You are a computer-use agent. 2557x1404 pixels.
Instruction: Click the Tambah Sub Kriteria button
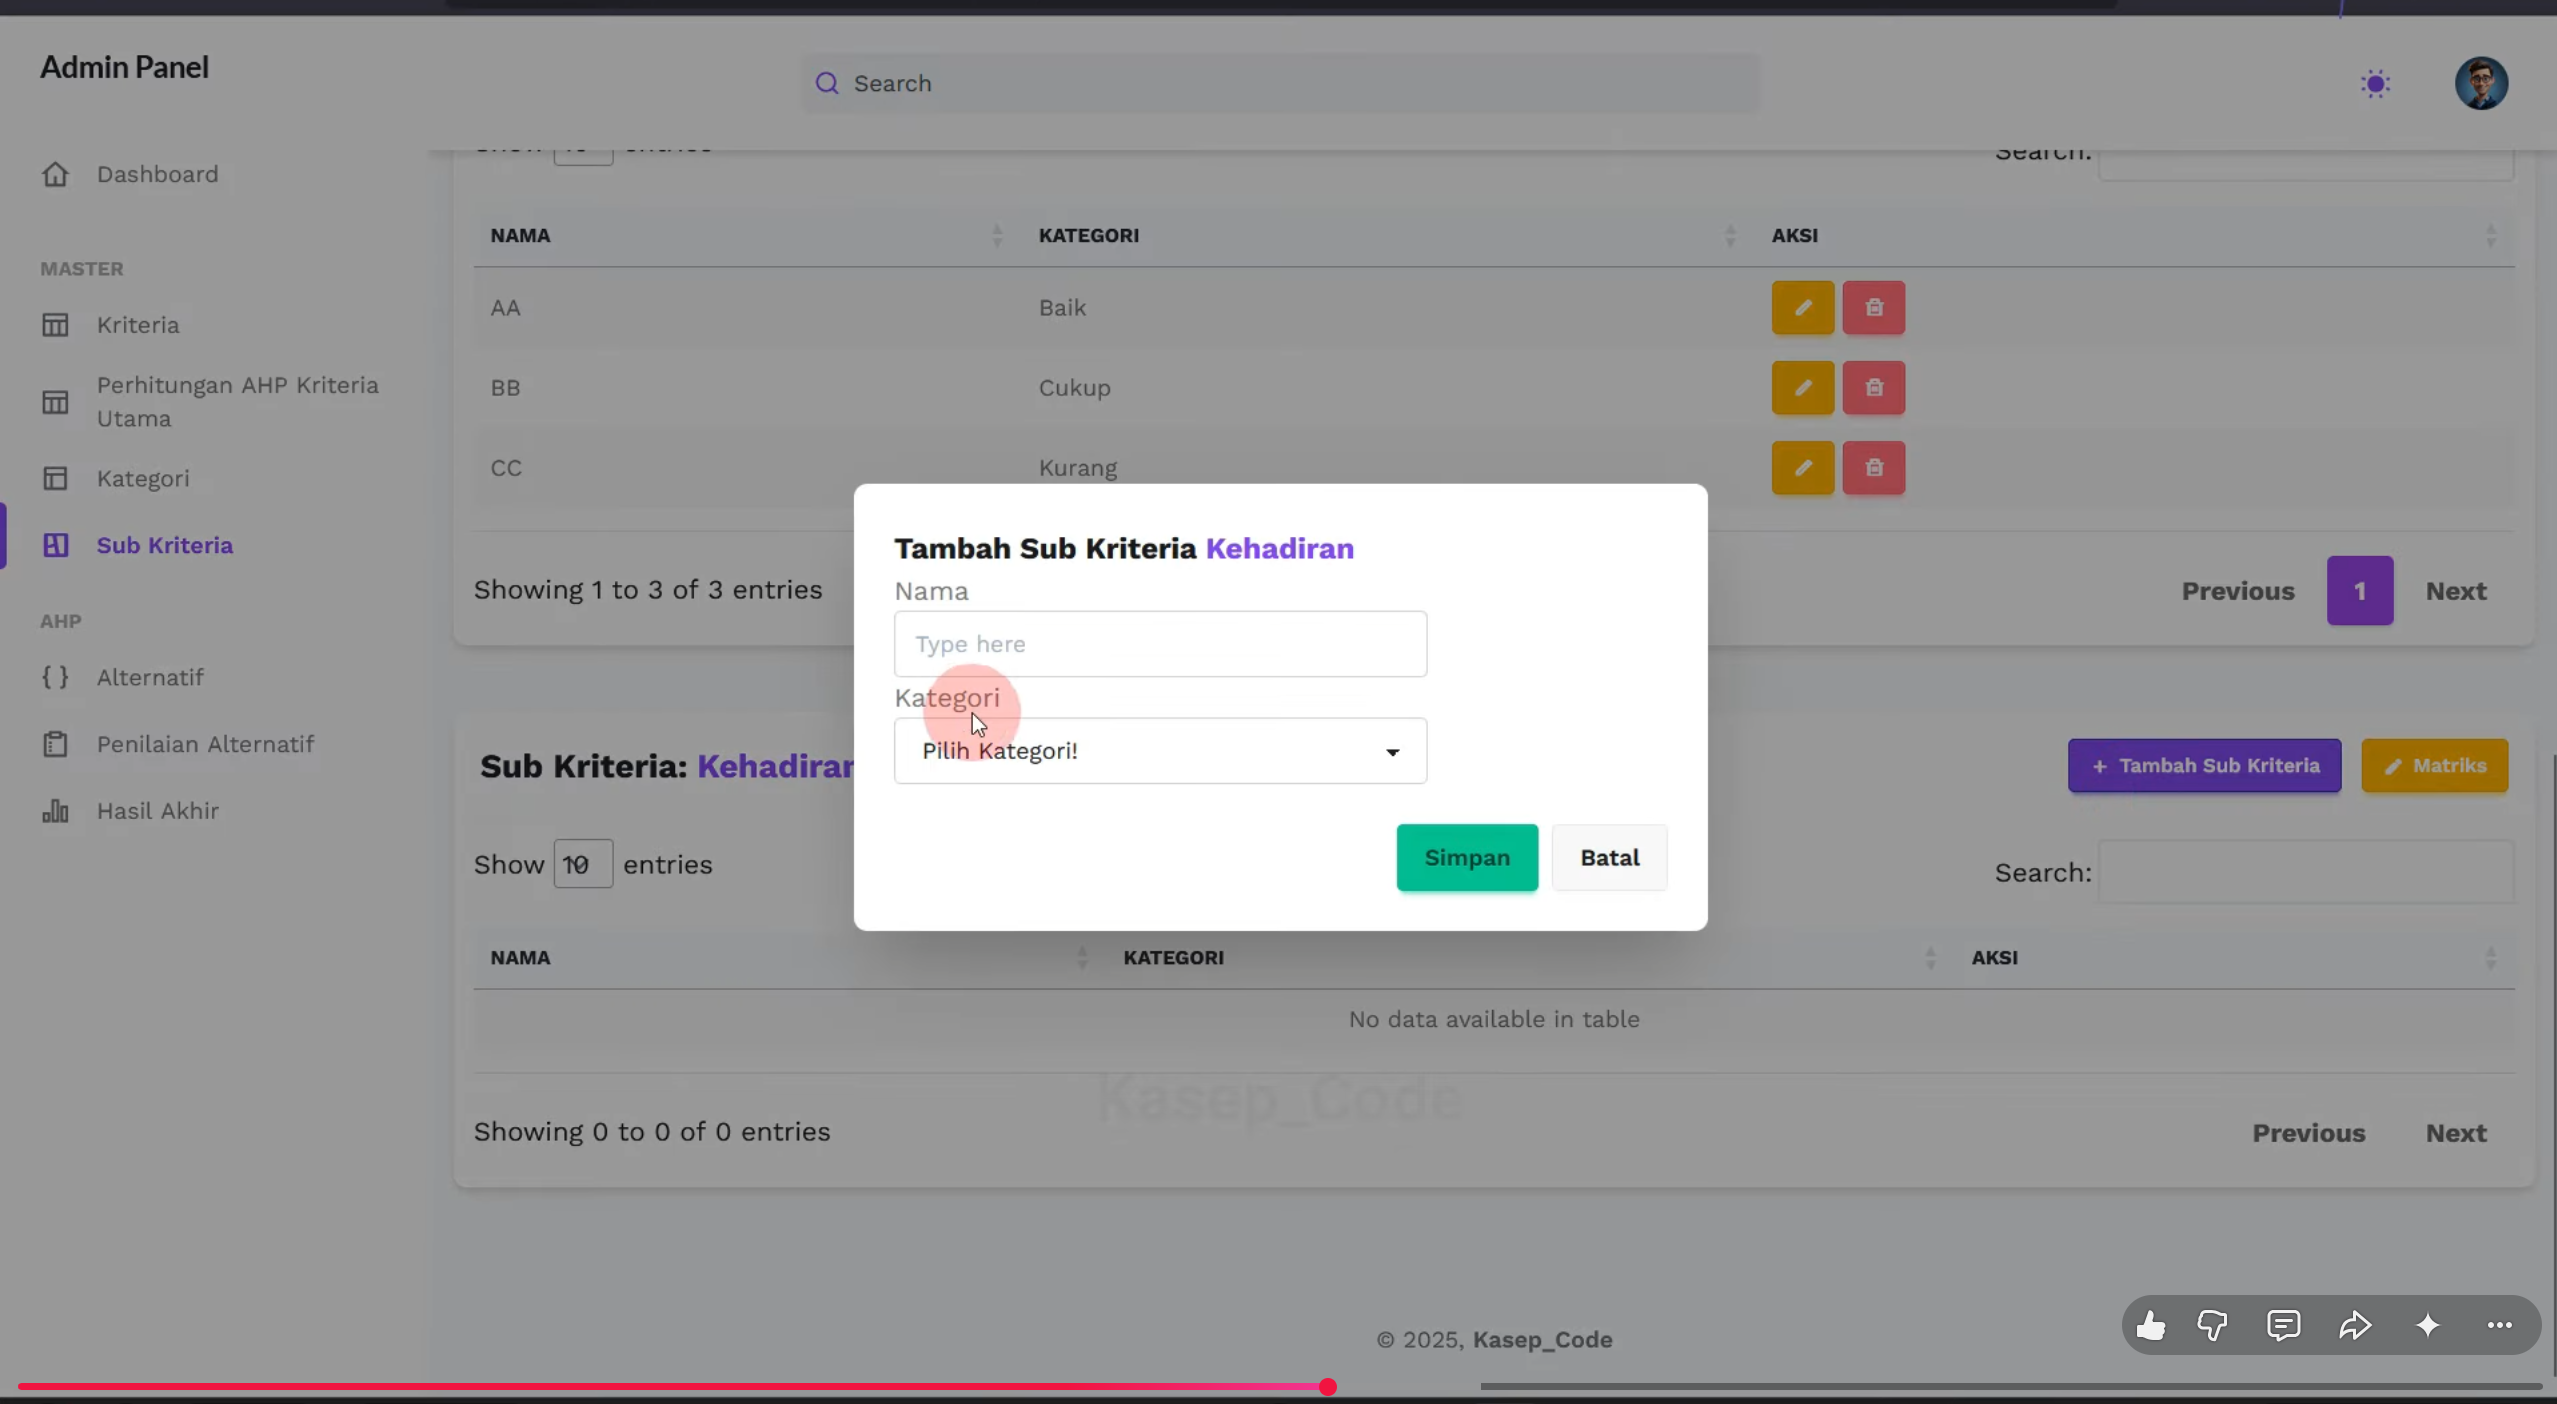pyautogui.click(x=2204, y=766)
